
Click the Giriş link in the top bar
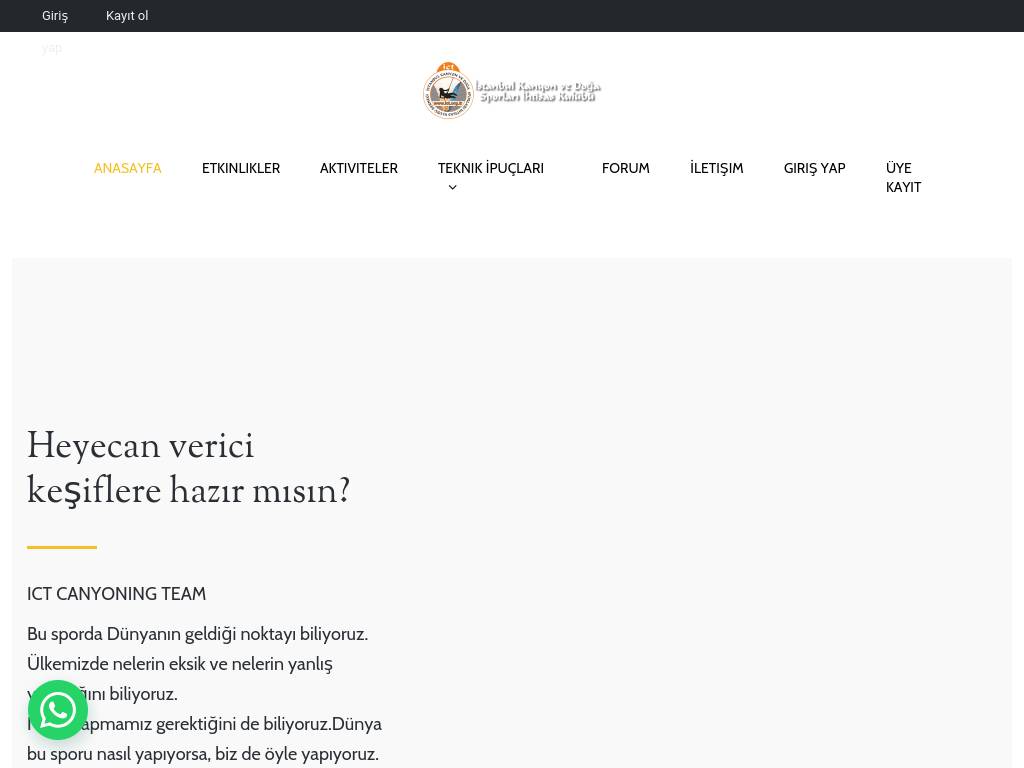(x=55, y=15)
